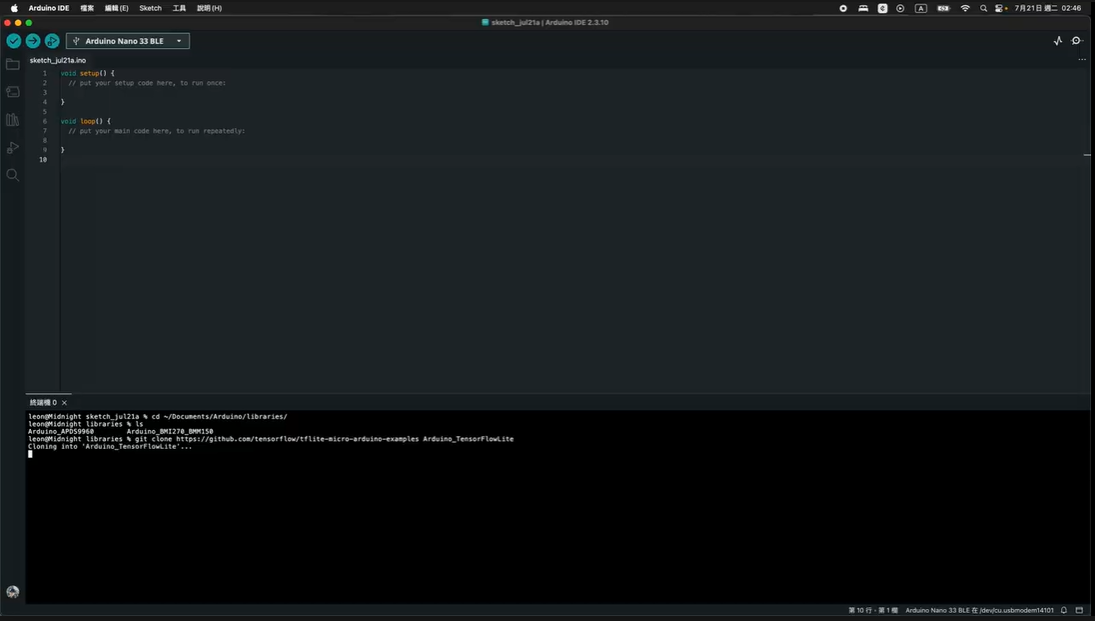Open the Sketch menu
The image size is (1095, 621).
[x=150, y=8]
